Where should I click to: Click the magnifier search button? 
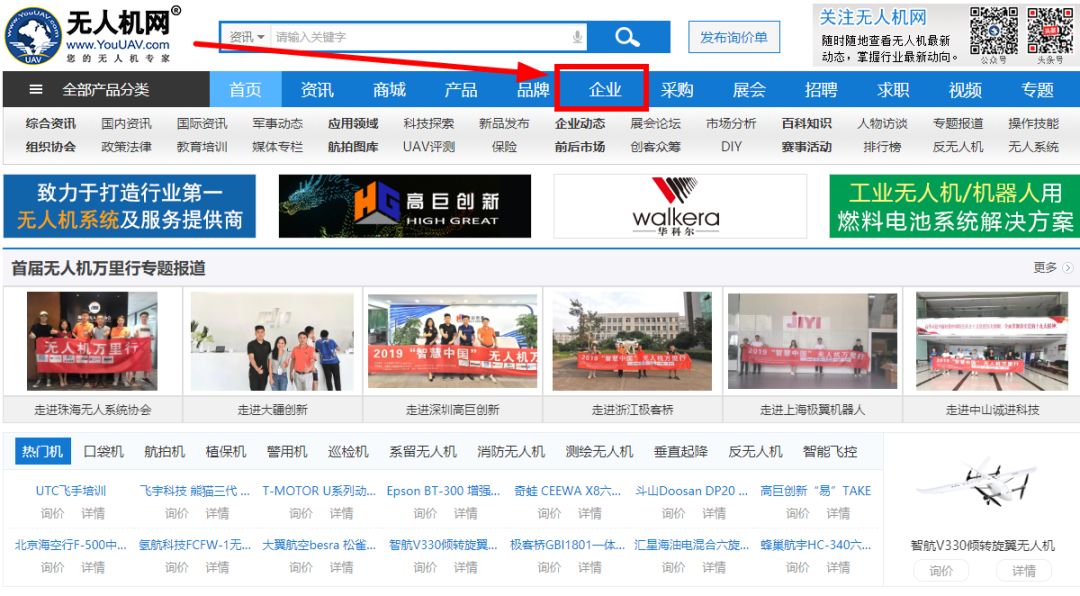[x=627, y=37]
